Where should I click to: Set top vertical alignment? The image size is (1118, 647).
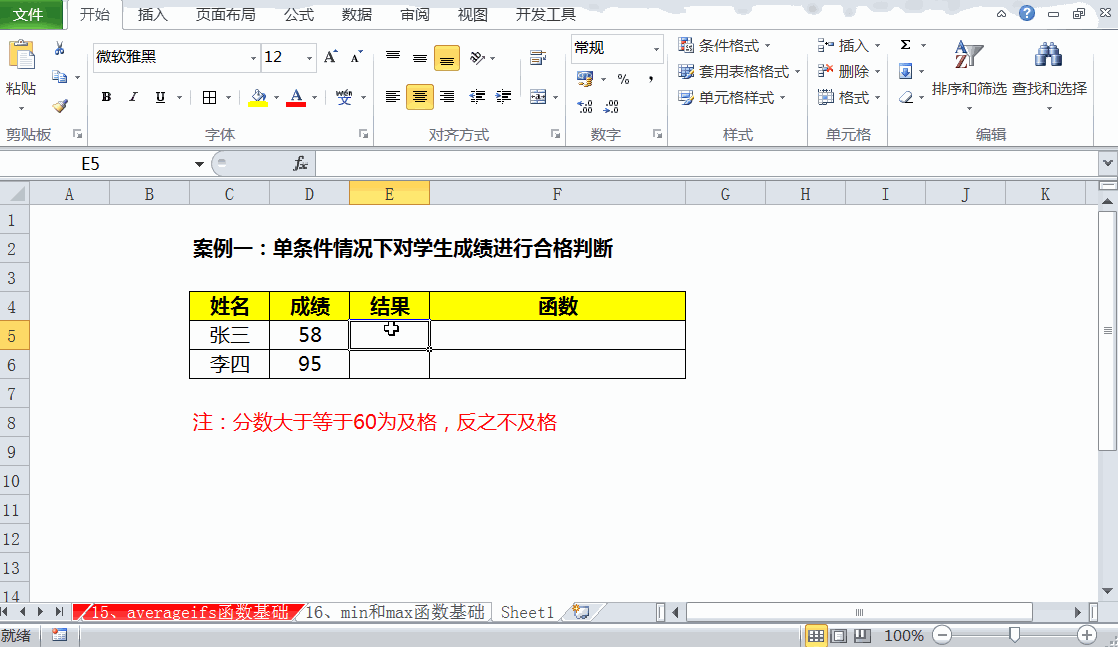click(x=393, y=57)
